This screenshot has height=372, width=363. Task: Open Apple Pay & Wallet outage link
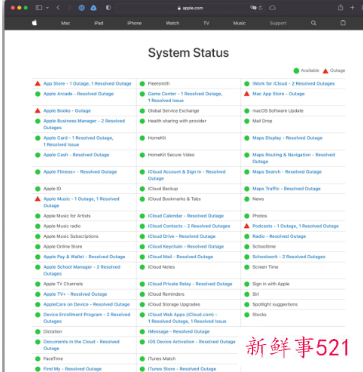84,257
